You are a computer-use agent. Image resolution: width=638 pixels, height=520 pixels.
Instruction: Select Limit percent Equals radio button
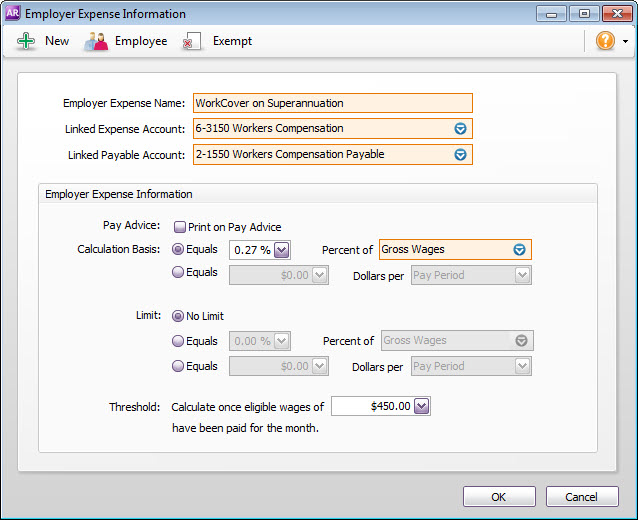coord(179,341)
